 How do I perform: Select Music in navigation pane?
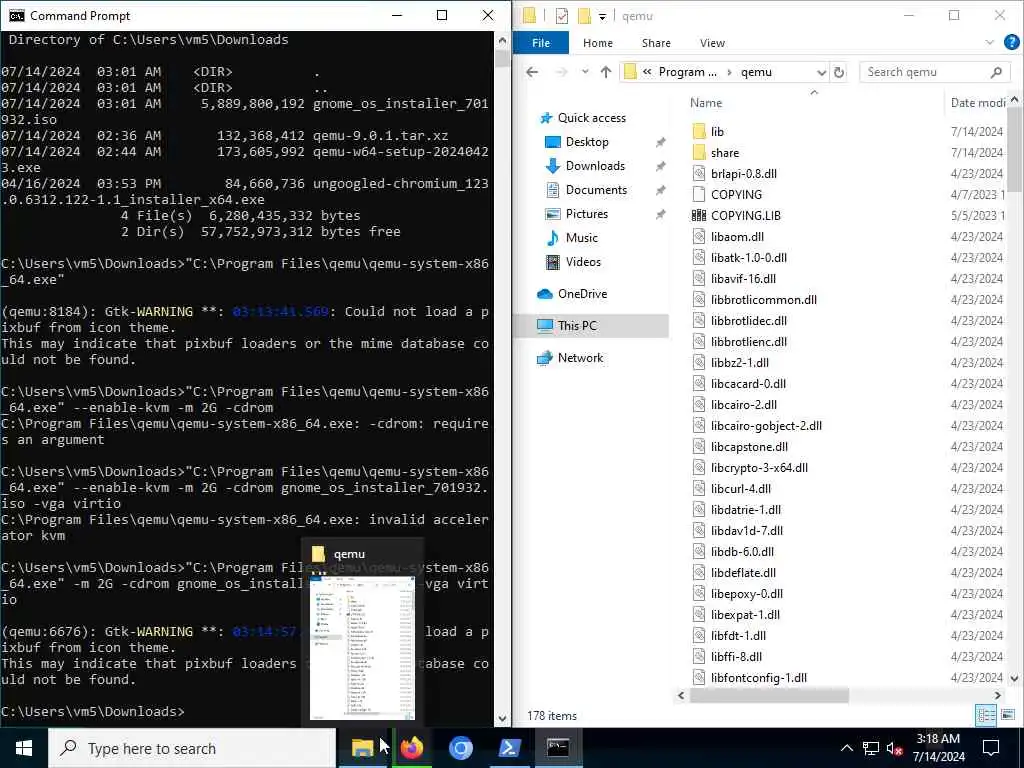tap(581, 238)
